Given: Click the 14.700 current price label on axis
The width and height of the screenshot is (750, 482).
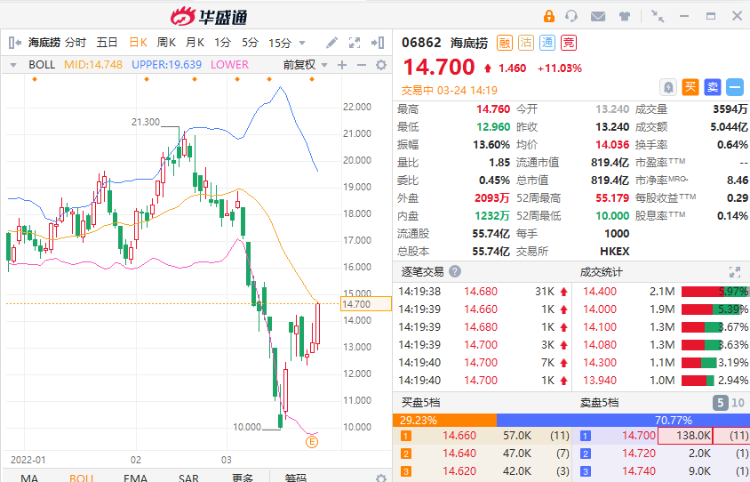Looking at the screenshot, I should tap(366, 304).
